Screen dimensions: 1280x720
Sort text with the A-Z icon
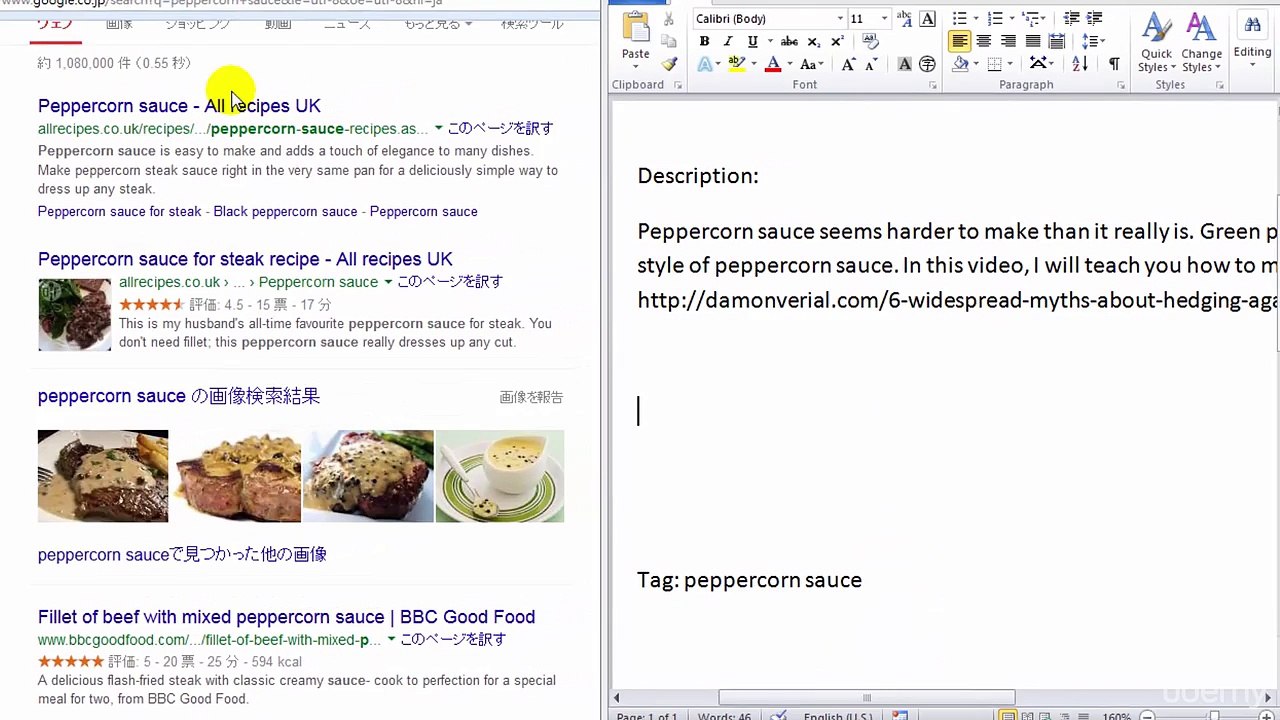(1080, 64)
